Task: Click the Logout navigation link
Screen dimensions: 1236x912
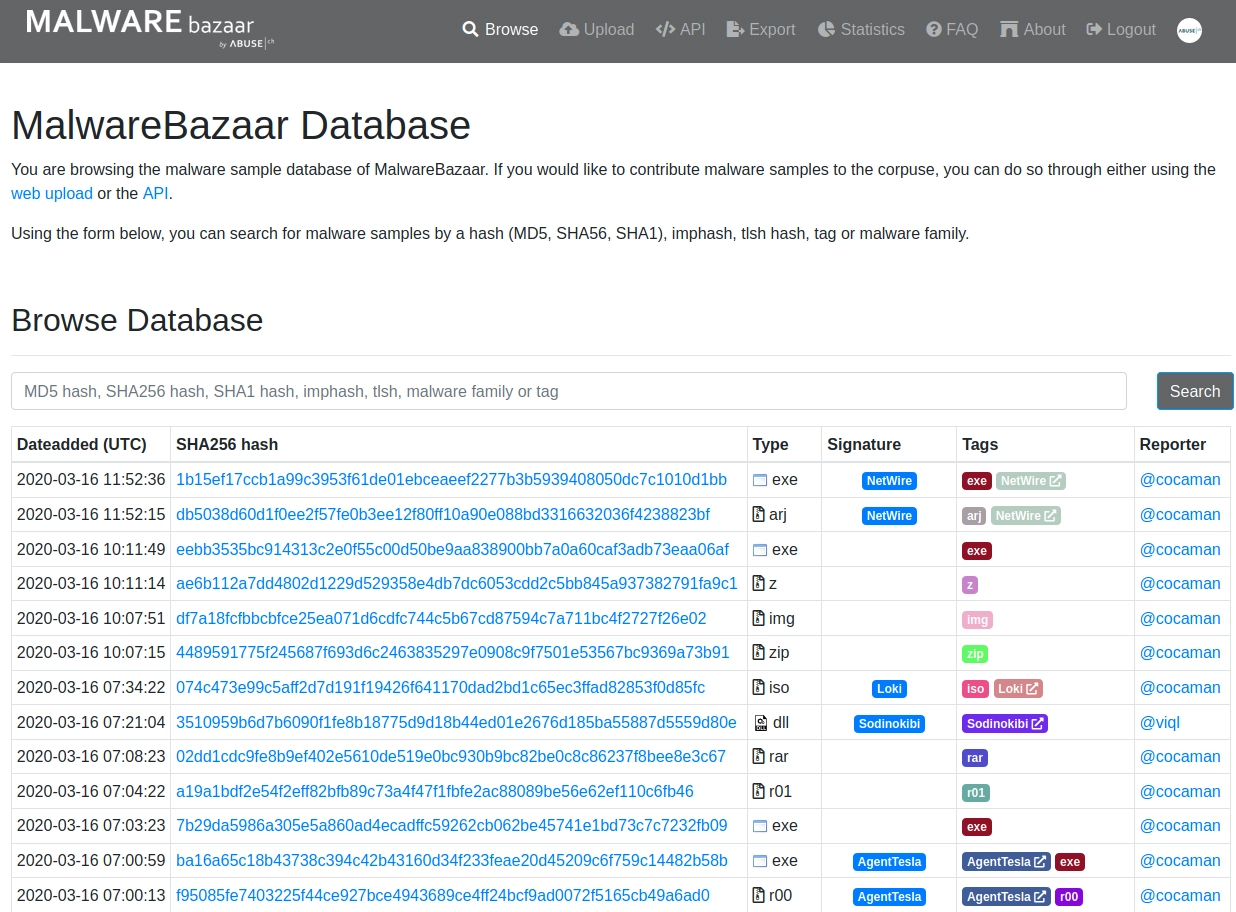Action: [x=1121, y=30]
